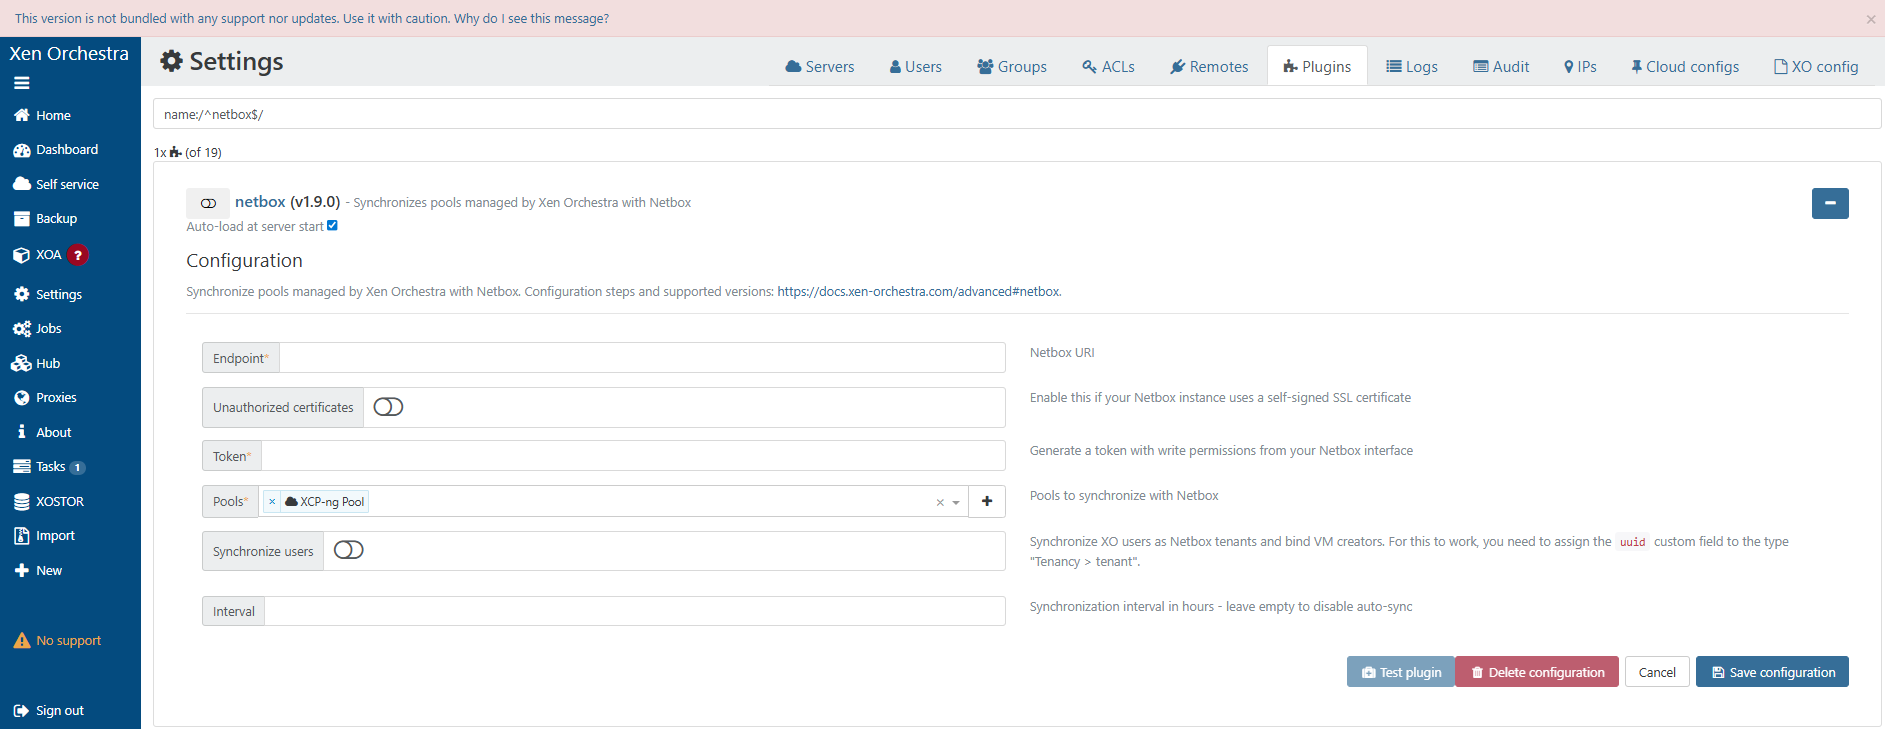Expand the Pools dropdown arrow
The width and height of the screenshot is (1885, 729).
pyautogui.click(x=956, y=503)
